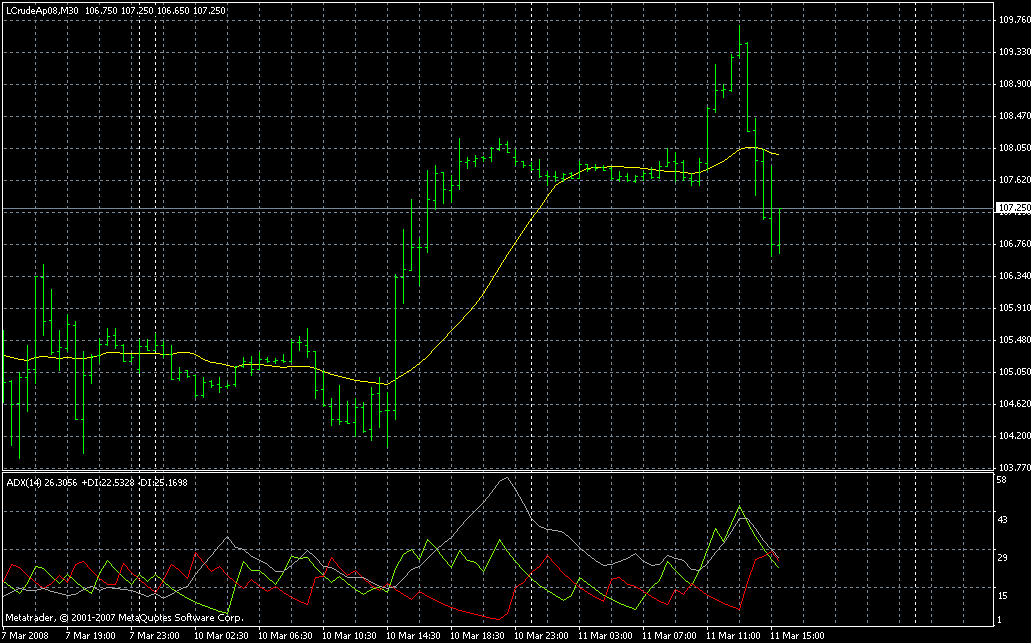Select the 10 Mar 23:00 time label
The width and height of the screenshot is (1031, 643).
click(x=542, y=636)
